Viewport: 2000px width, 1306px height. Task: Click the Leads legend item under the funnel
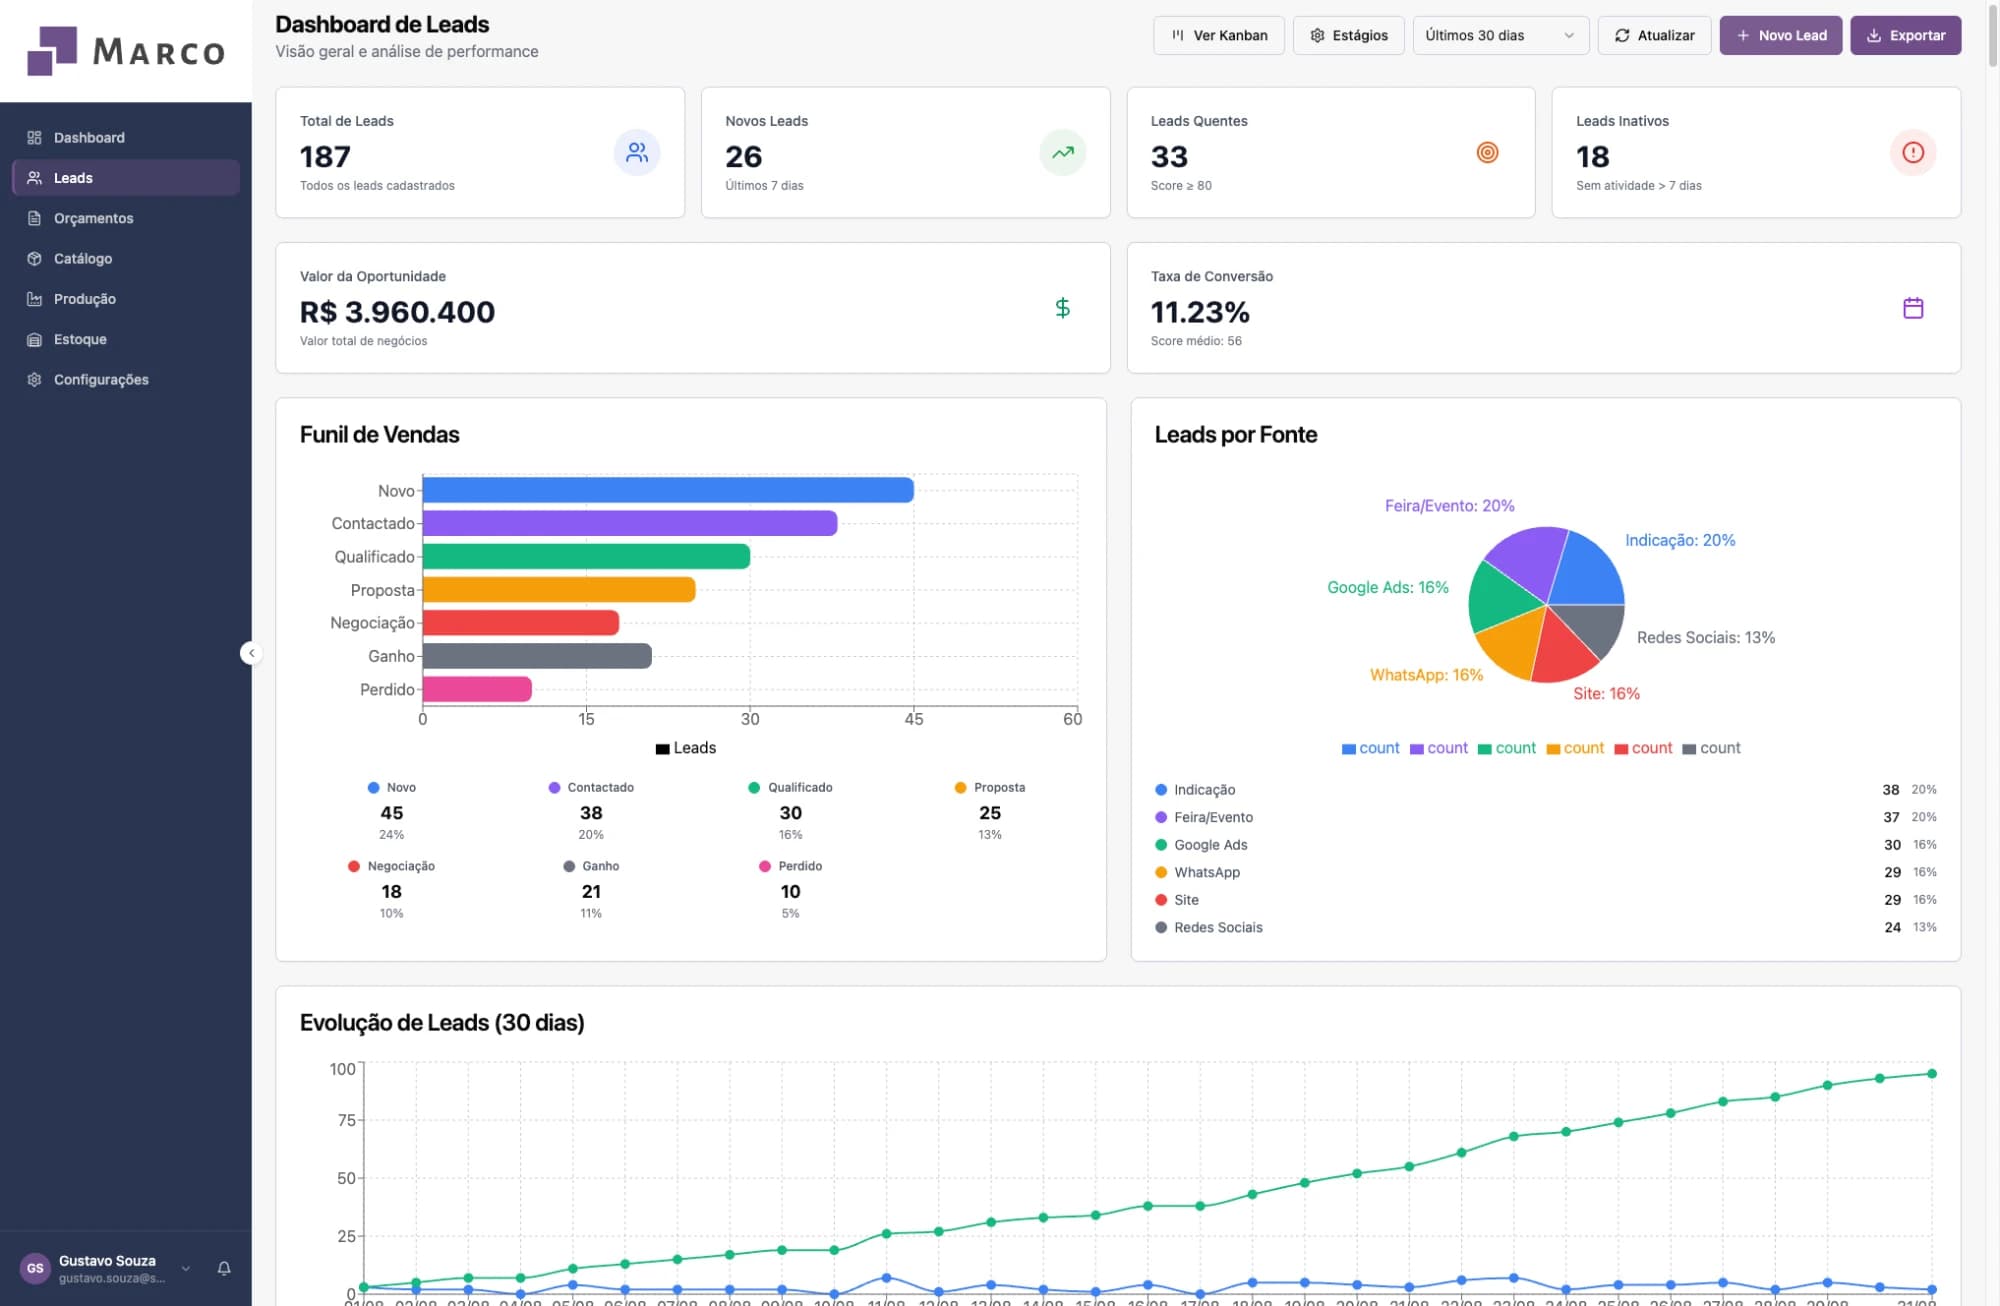686,748
